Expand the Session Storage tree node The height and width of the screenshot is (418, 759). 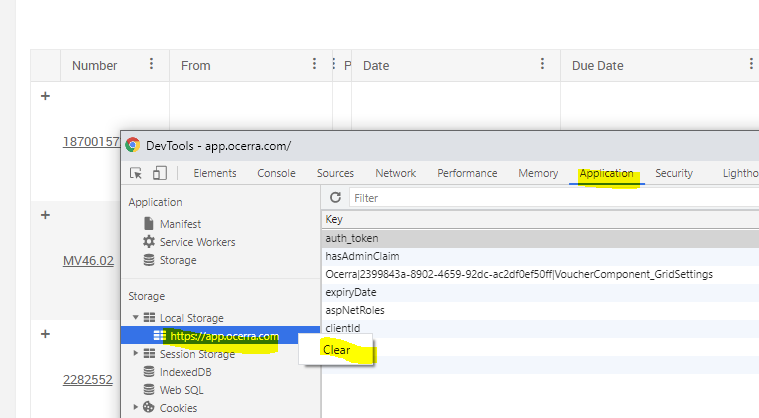136,353
